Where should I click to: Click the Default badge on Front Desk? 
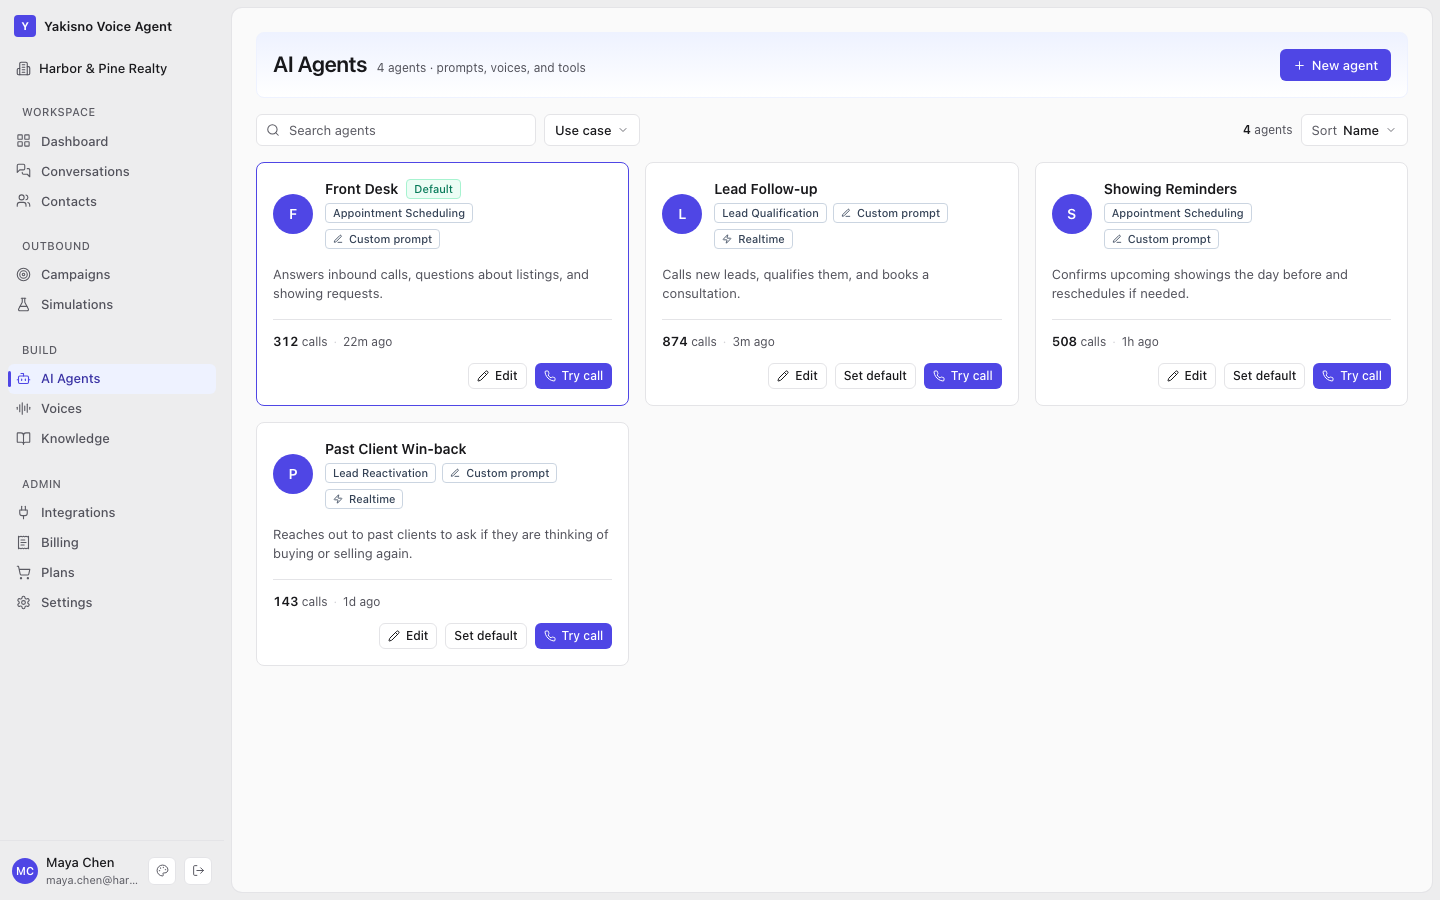click(433, 189)
